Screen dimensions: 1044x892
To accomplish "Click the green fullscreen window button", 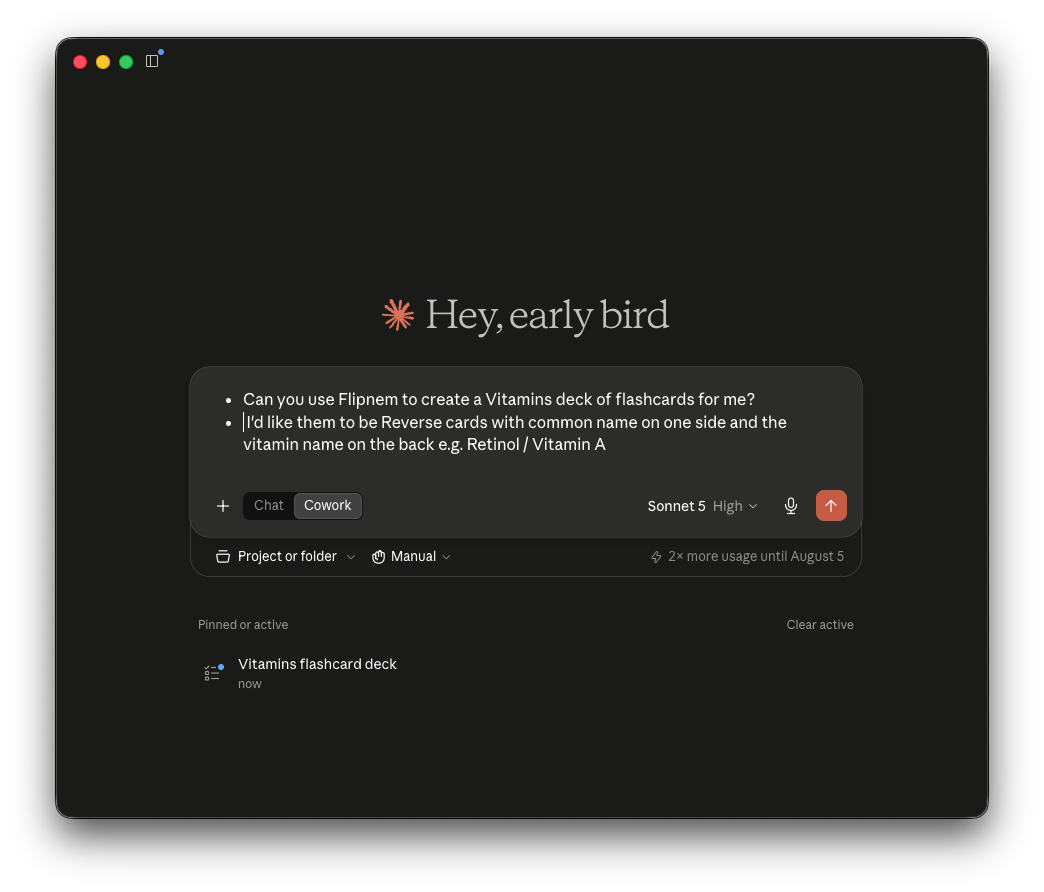I will pos(126,62).
